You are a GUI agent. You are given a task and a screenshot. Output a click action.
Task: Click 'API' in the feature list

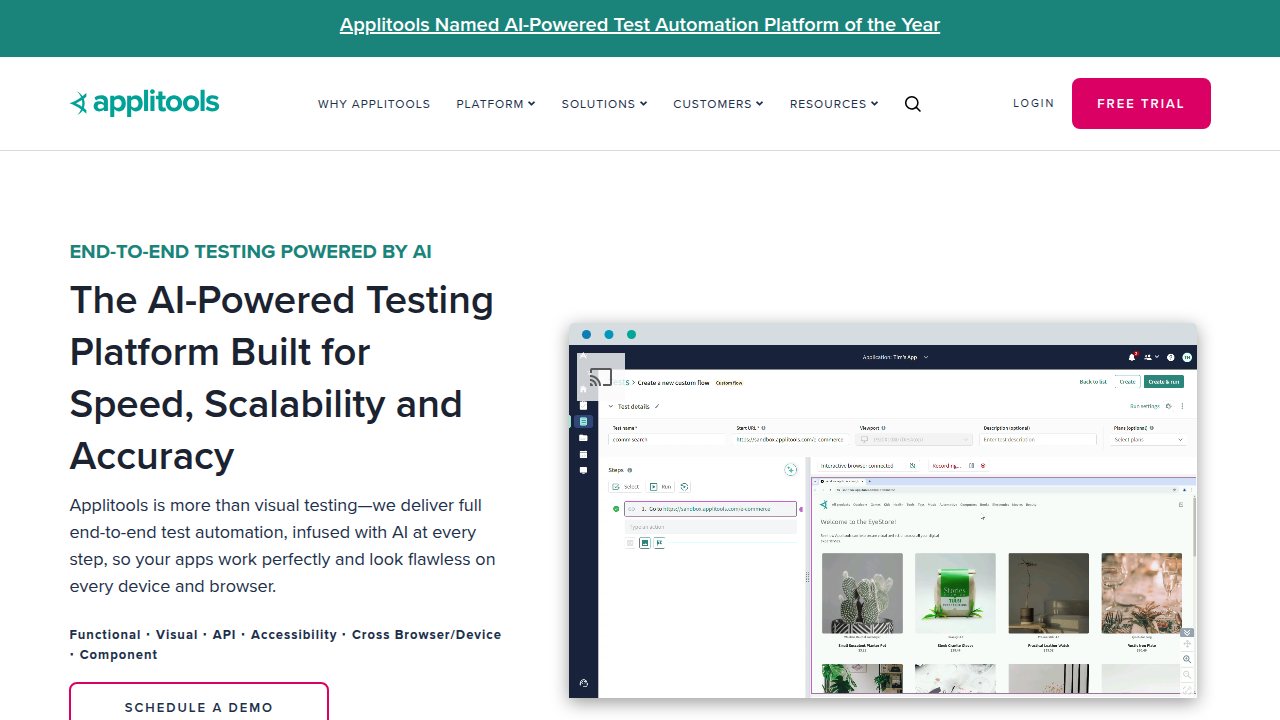[x=224, y=635]
